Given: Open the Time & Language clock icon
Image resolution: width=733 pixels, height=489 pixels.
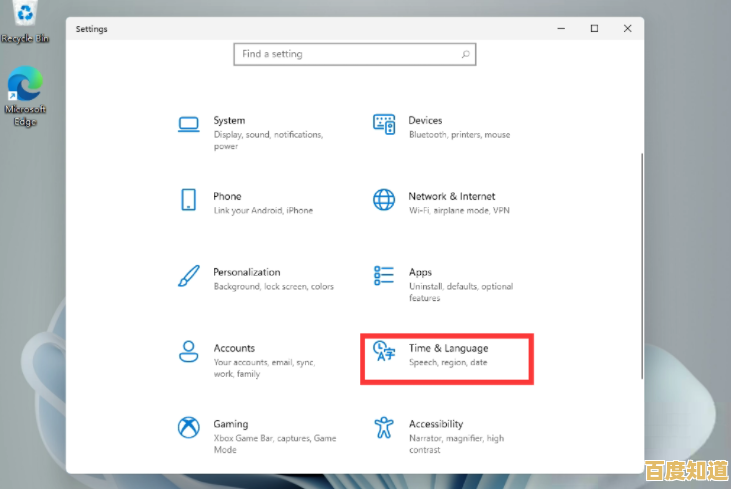Looking at the screenshot, I should coord(383,351).
